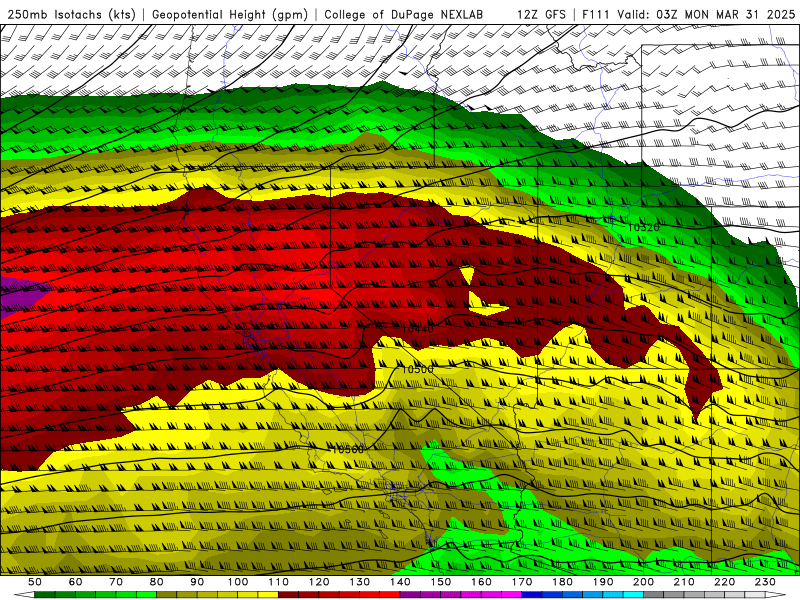
Task: Click the 50 value on the color scale
Action: click(35, 582)
